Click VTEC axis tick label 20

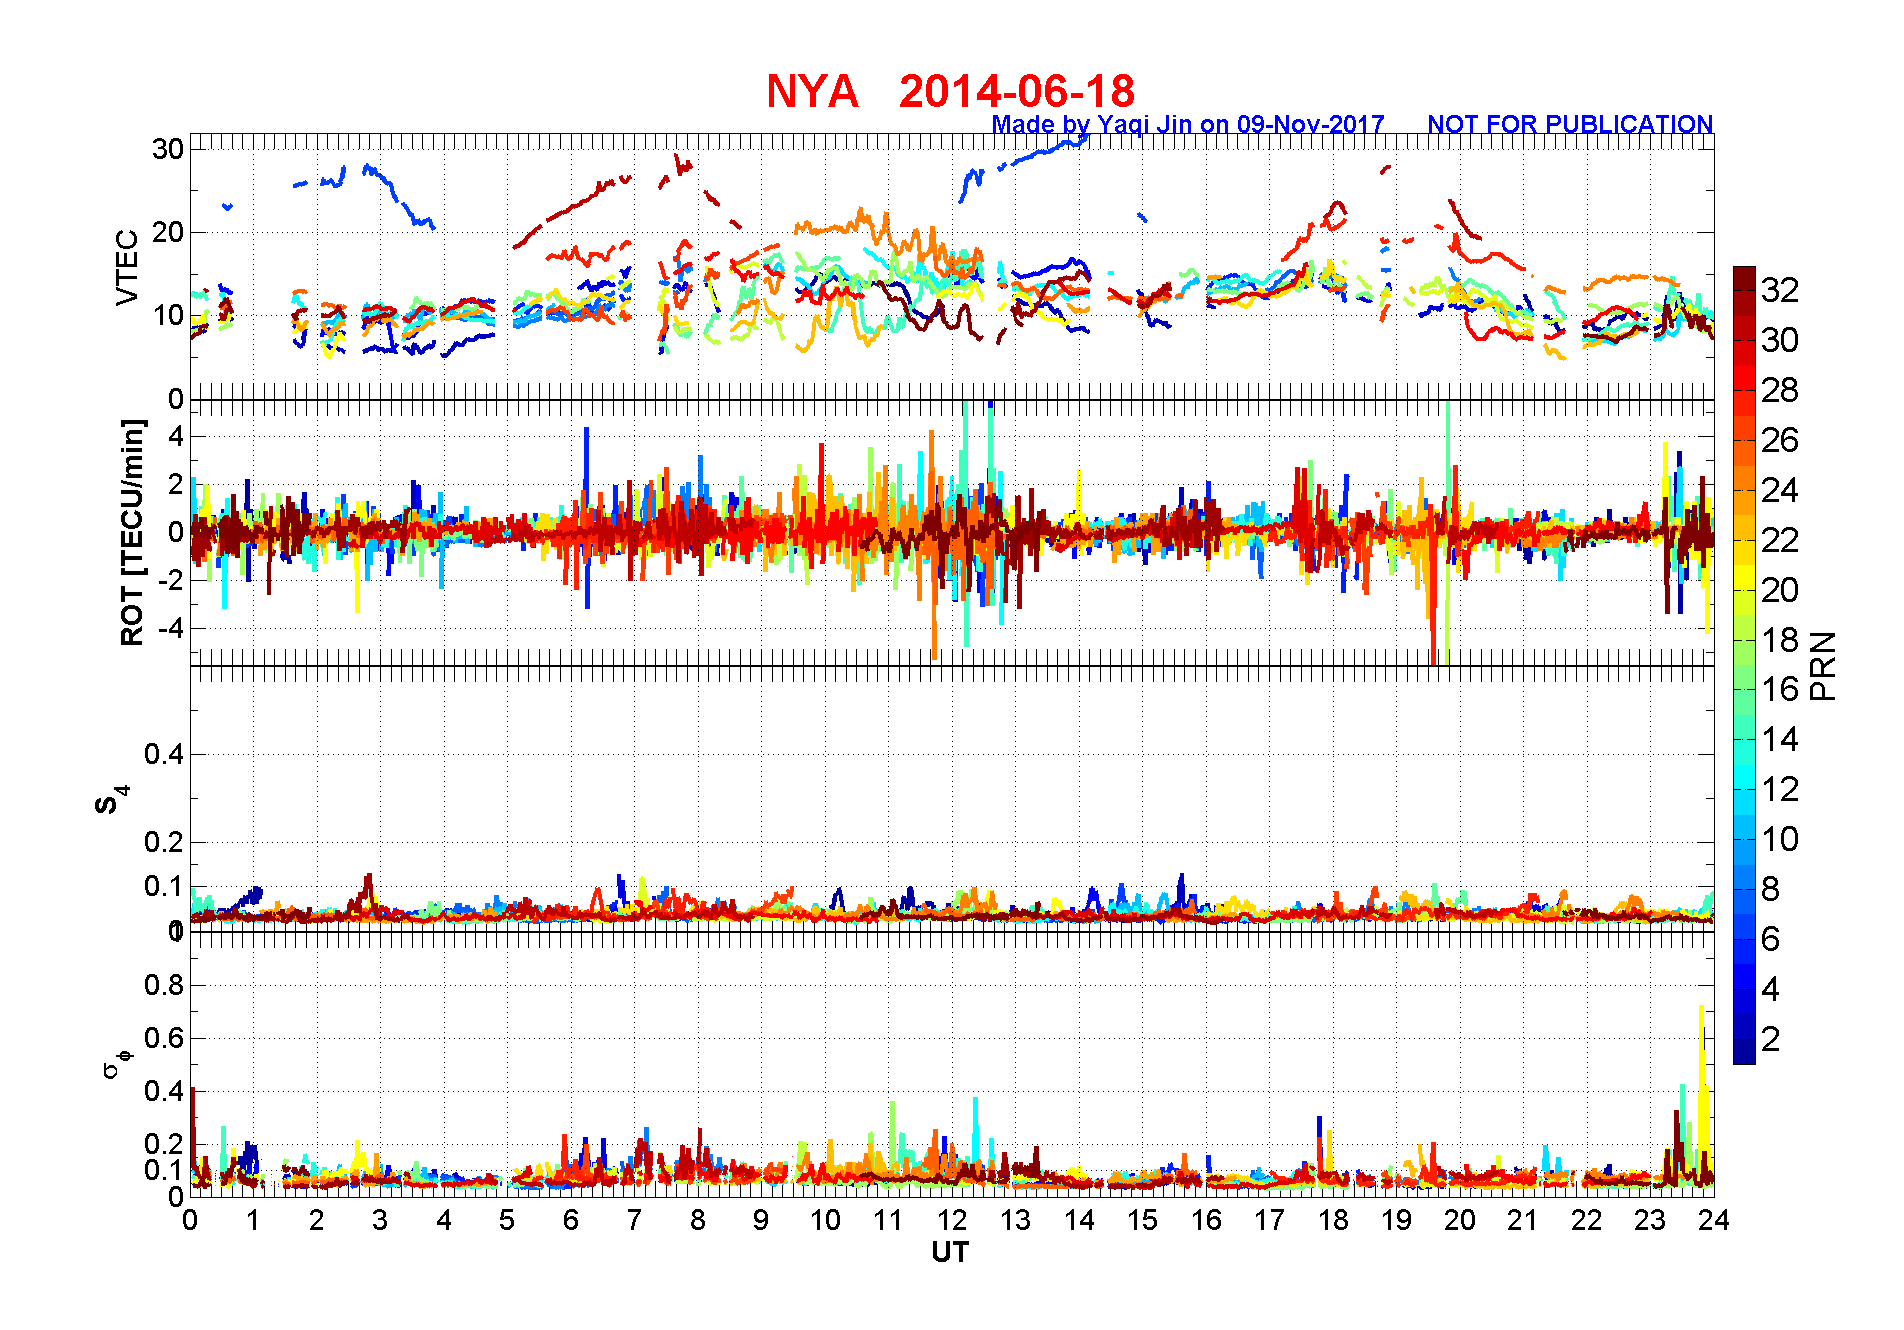pyautogui.click(x=168, y=232)
